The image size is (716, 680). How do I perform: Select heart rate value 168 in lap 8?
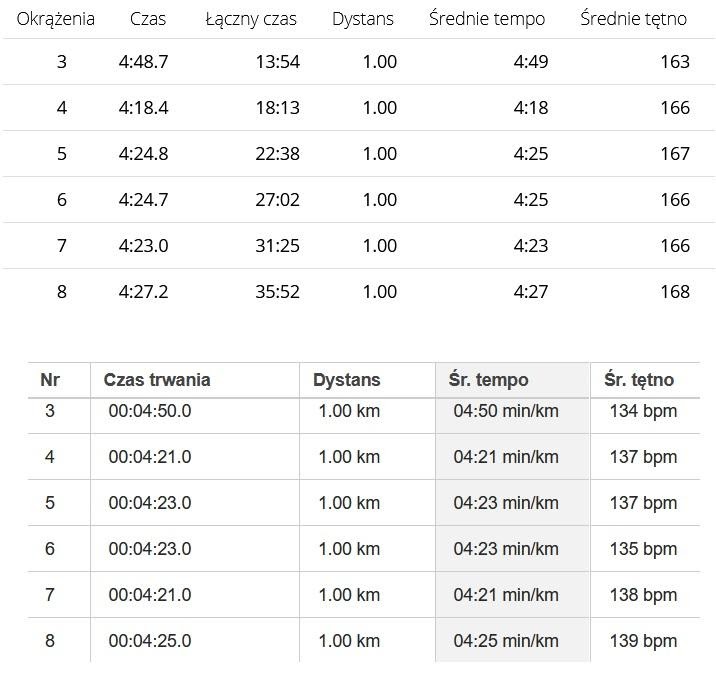coord(675,291)
